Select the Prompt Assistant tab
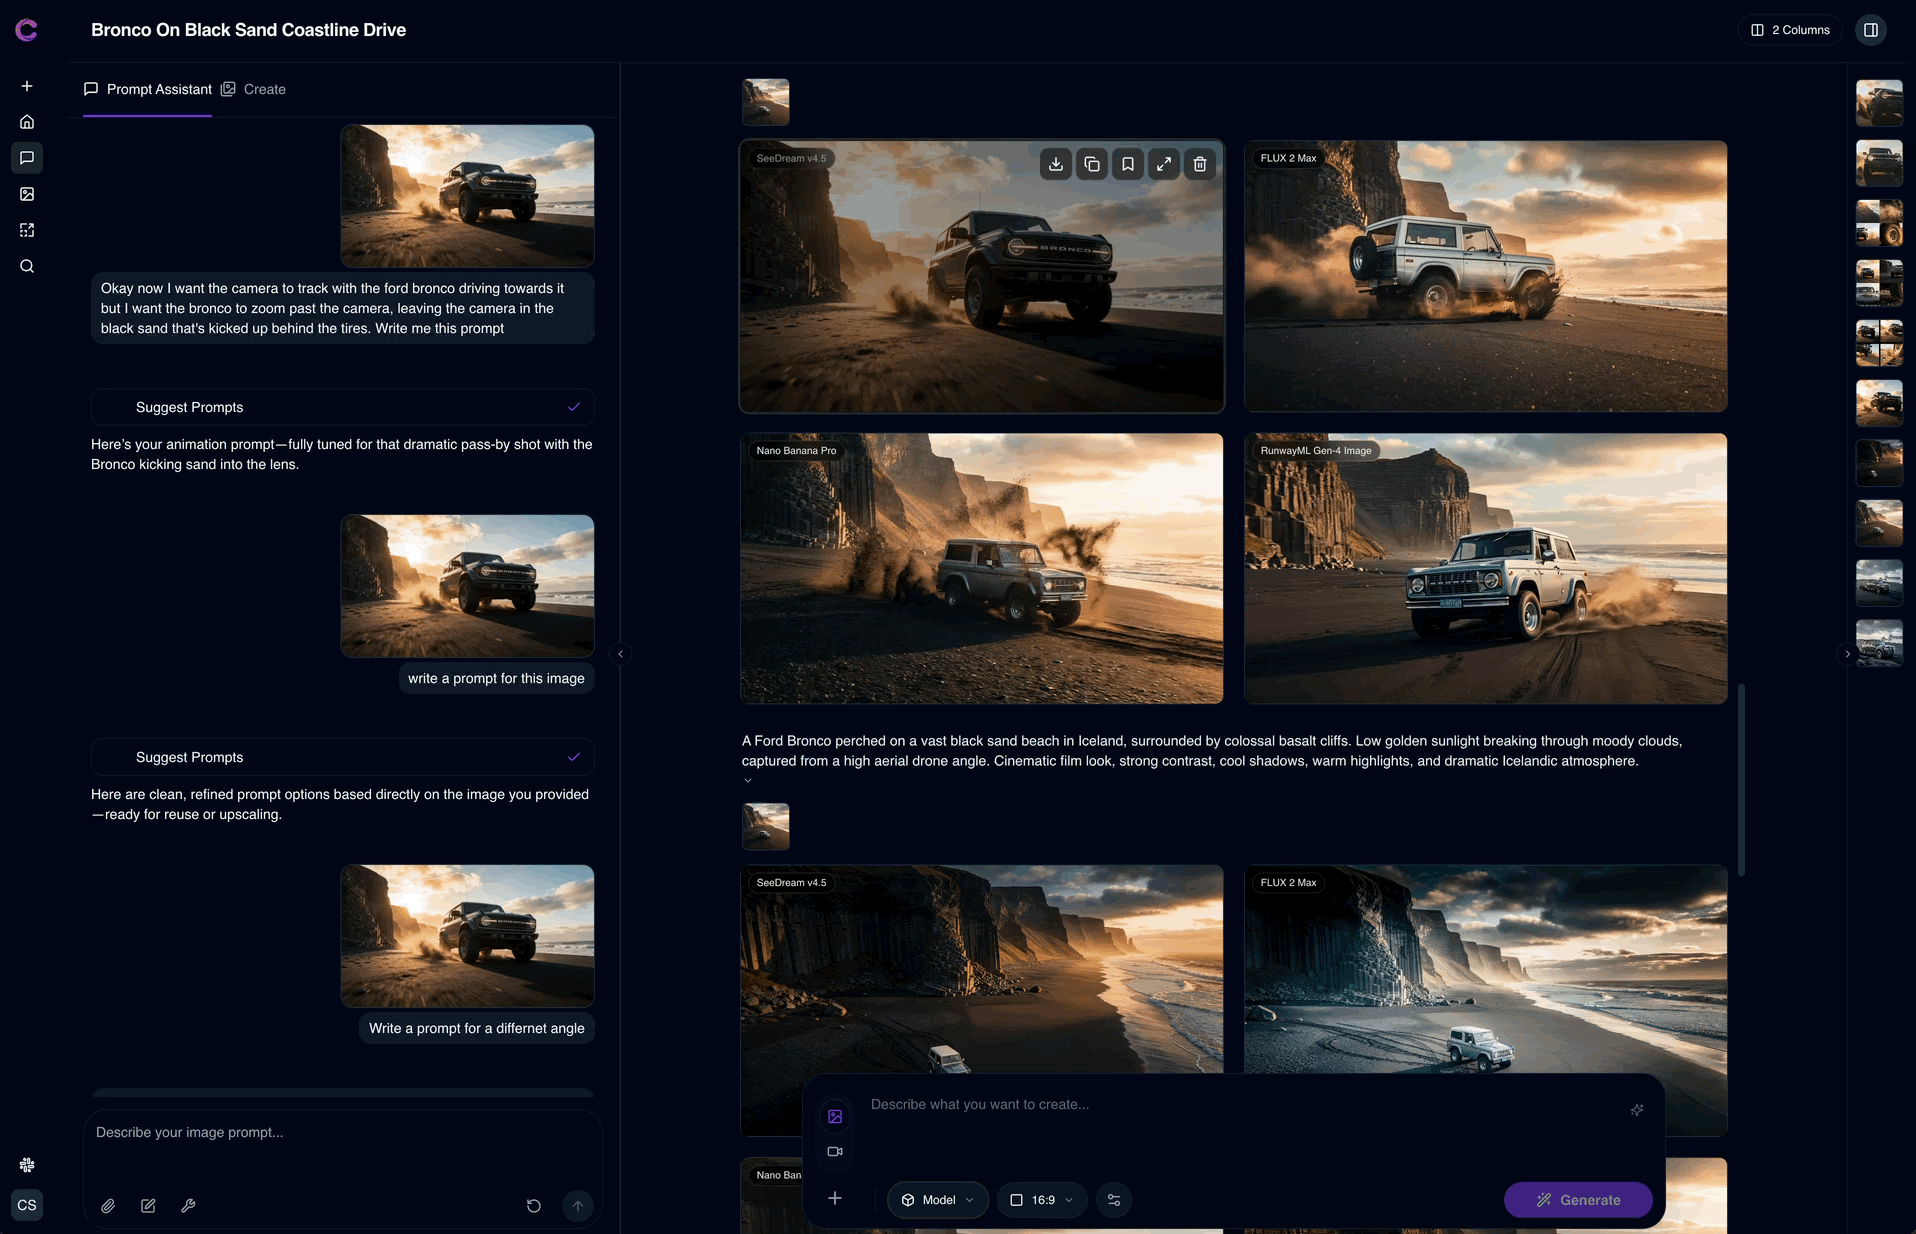Image resolution: width=1916 pixels, height=1234 pixels. pyautogui.click(x=148, y=89)
